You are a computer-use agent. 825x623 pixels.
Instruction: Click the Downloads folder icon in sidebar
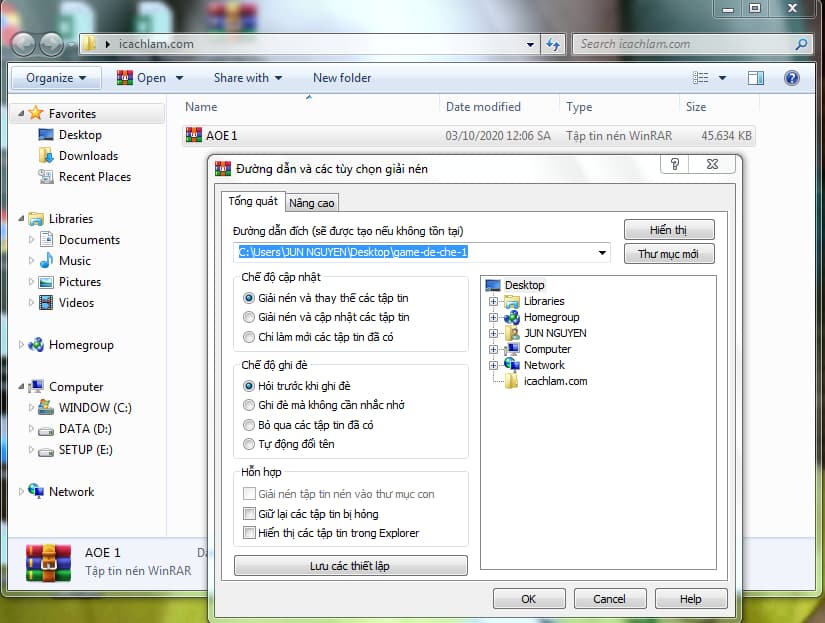46,156
